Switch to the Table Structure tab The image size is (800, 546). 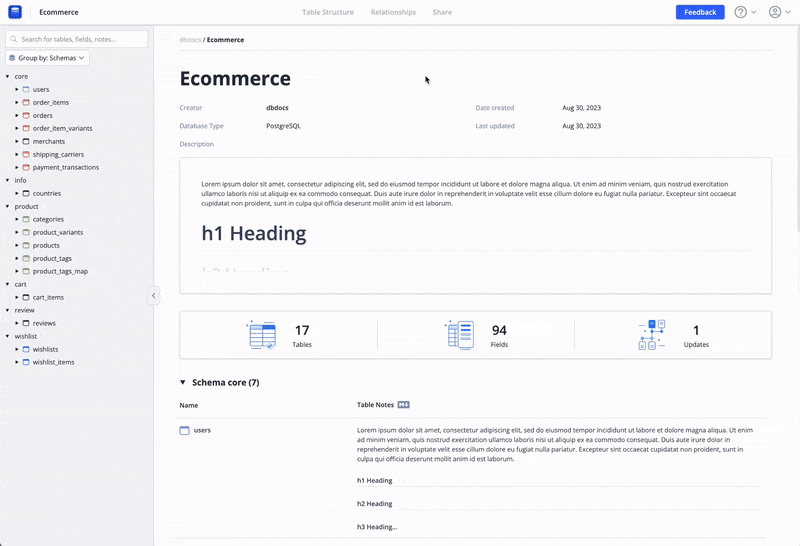(327, 12)
